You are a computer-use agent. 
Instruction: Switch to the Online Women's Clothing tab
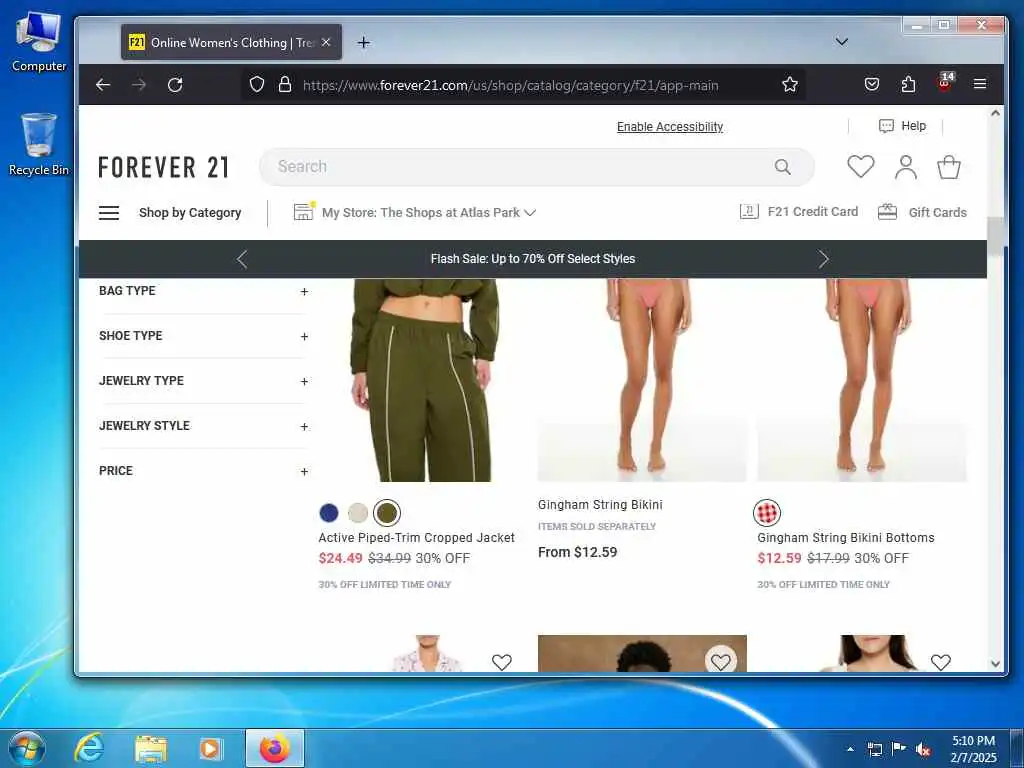[231, 42]
